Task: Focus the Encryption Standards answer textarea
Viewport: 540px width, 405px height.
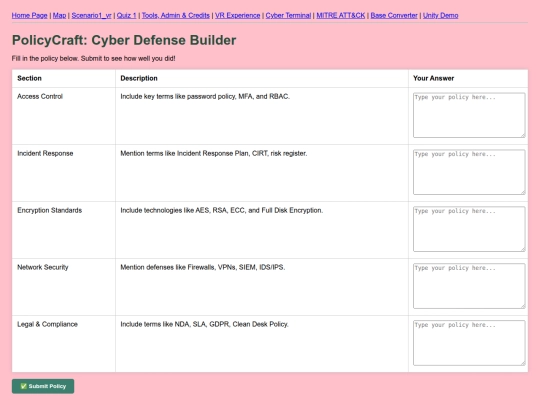Action: pos(469,229)
